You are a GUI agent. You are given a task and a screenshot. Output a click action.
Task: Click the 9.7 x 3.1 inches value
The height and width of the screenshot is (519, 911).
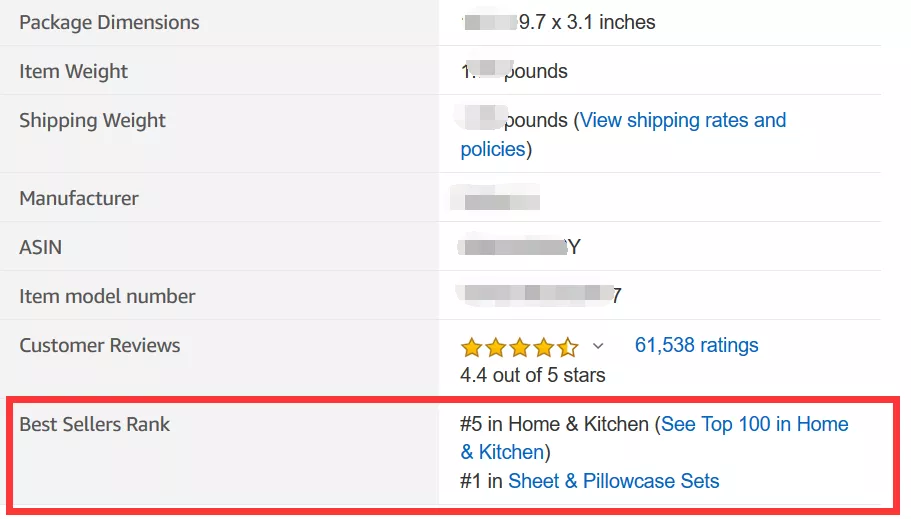tap(586, 22)
